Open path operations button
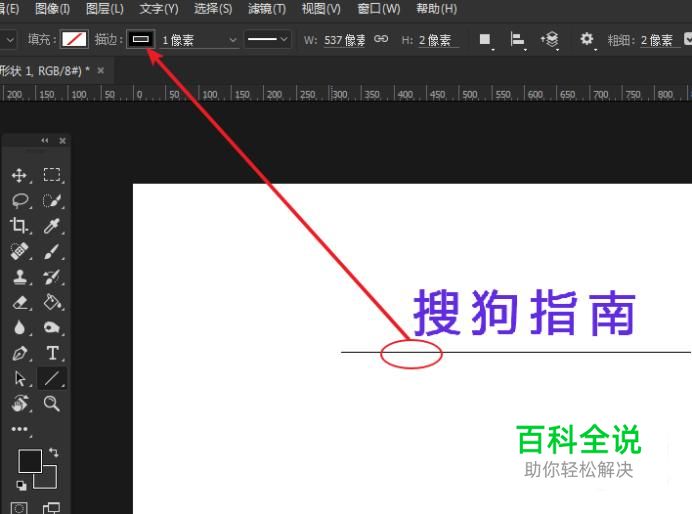692x514 pixels. (485, 40)
